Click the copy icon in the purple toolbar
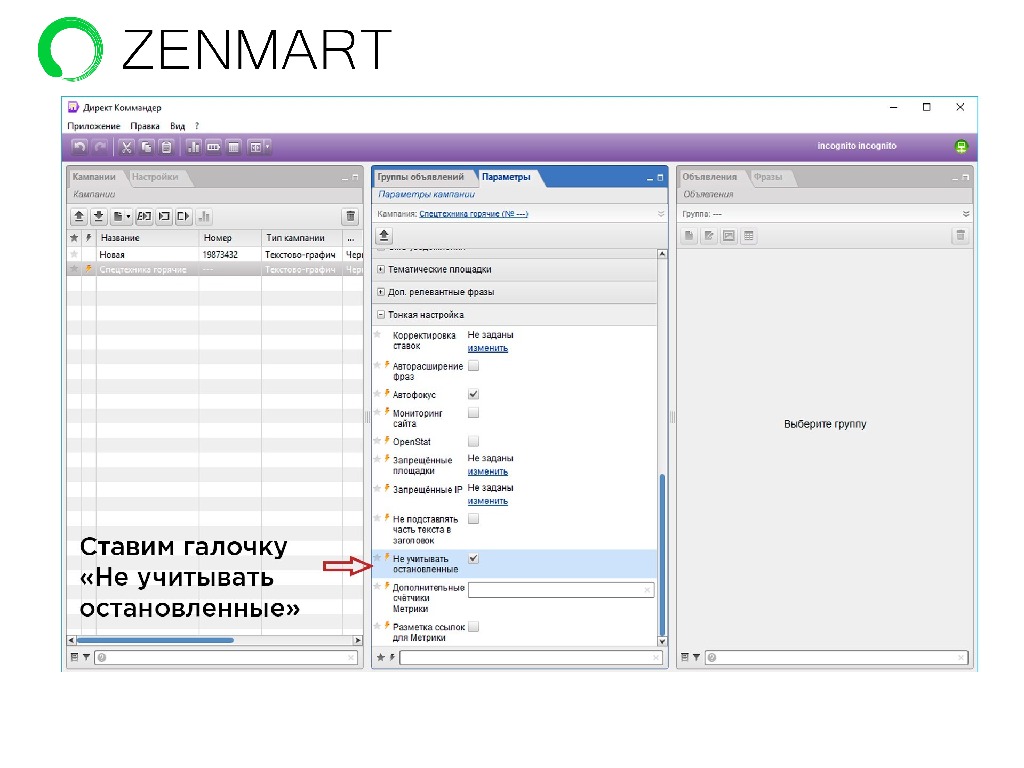 (146, 147)
